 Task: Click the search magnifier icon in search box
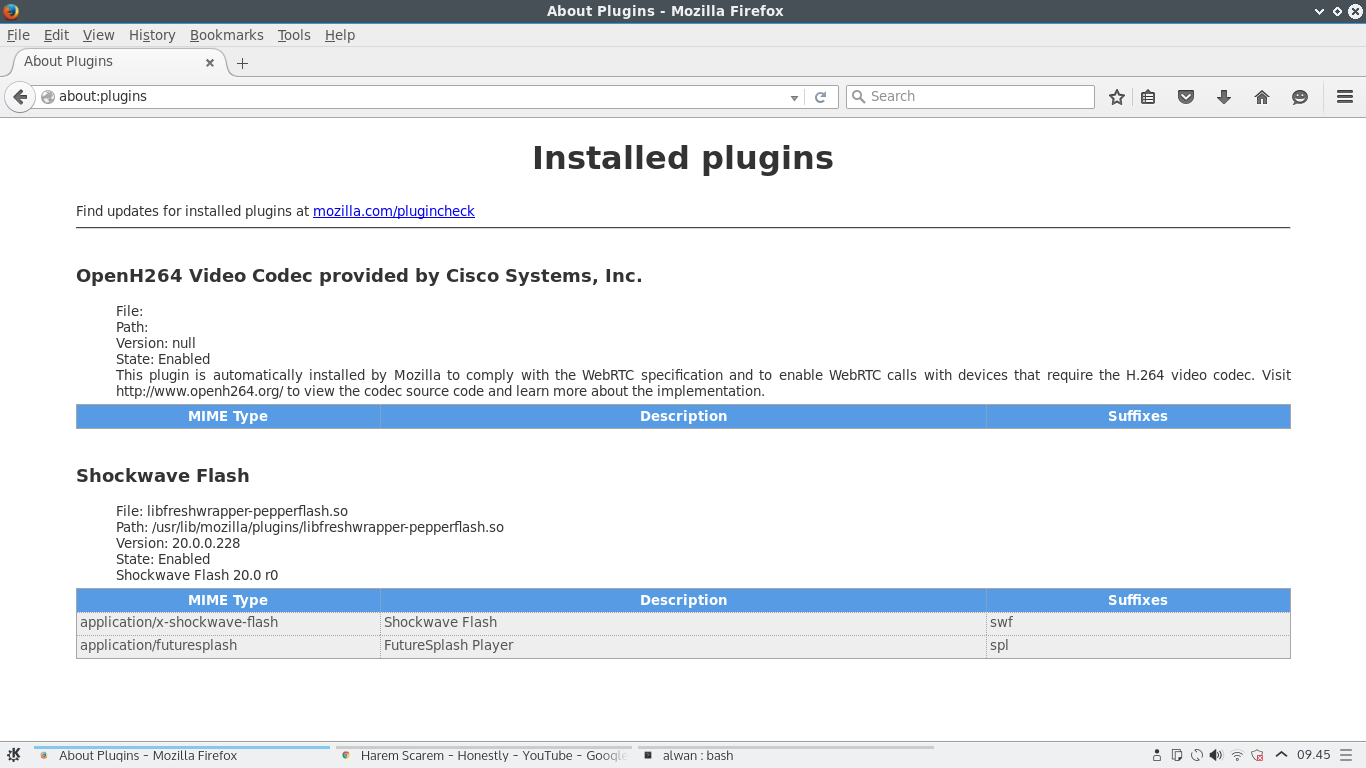point(858,97)
